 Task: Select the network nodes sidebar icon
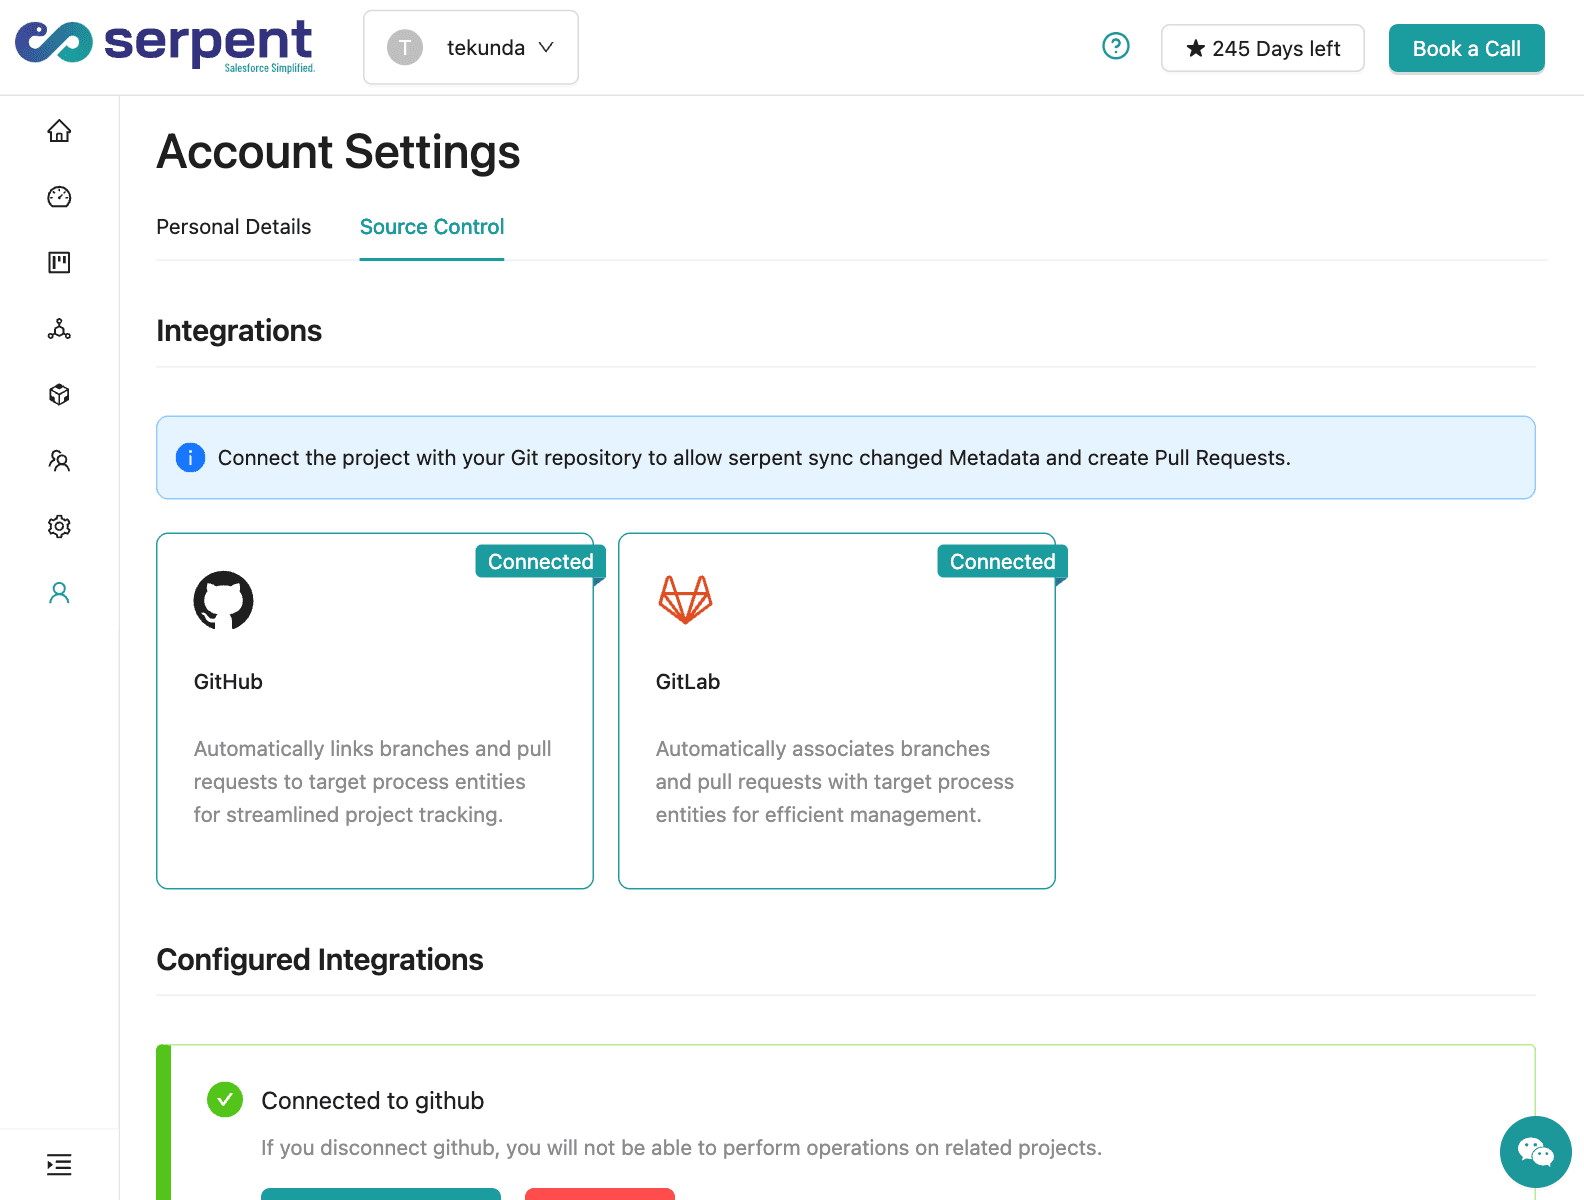(x=59, y=329)
